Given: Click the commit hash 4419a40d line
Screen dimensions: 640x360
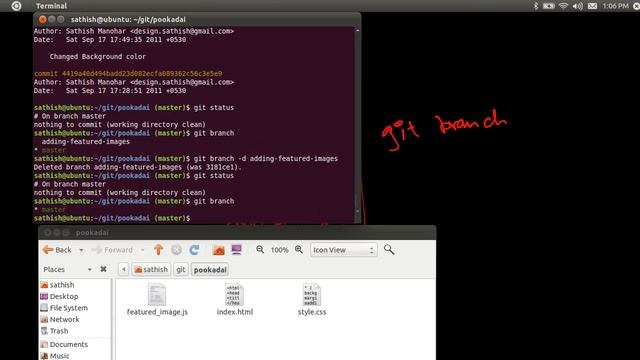Looking at the screenshot, I should tap(128, 73).
